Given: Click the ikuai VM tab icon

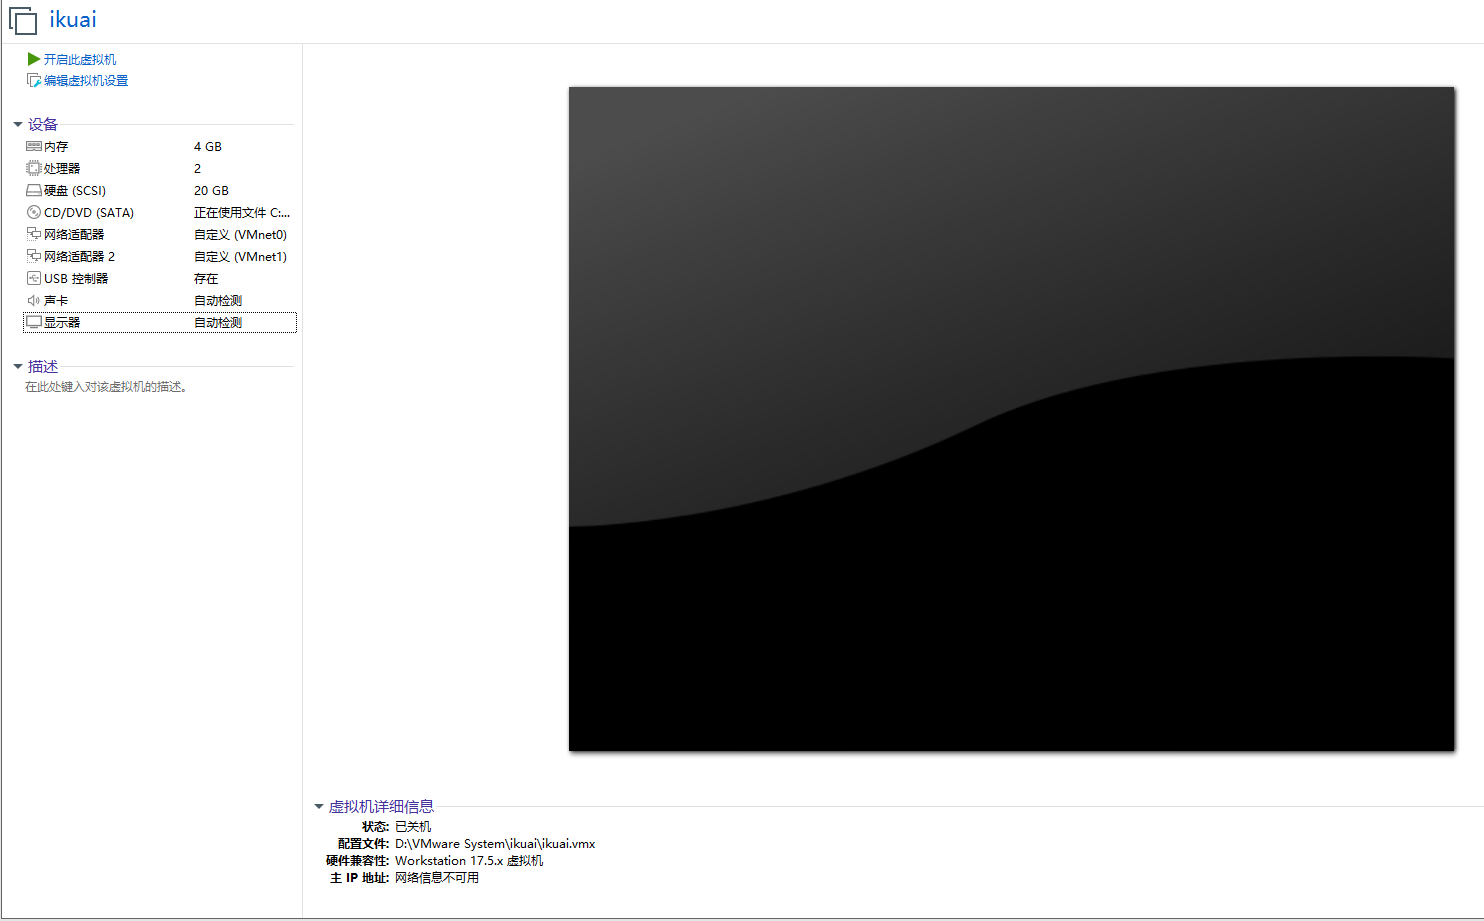Looking at the screenshot, I should [23, 21].
